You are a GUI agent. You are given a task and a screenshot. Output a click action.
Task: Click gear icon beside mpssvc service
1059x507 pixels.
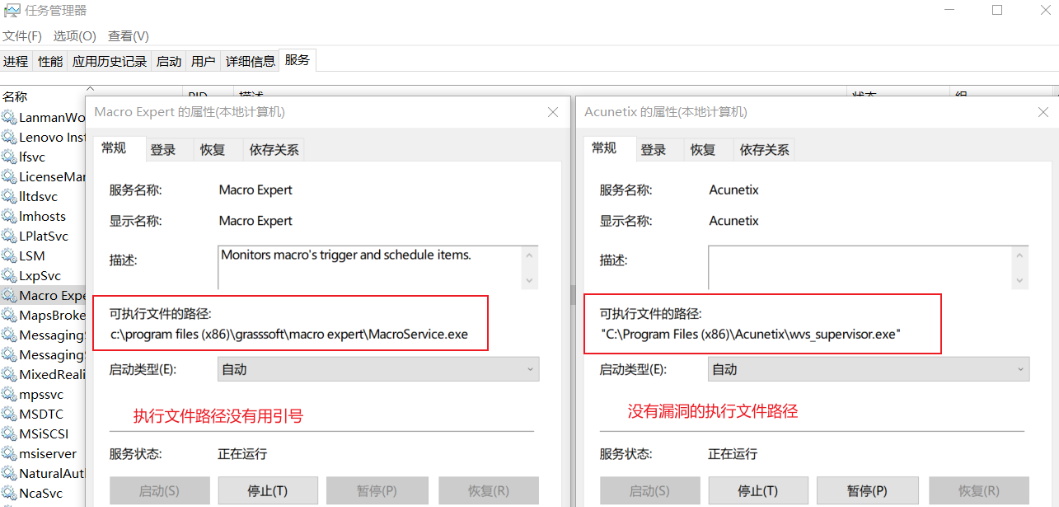(x=9, y=394)
